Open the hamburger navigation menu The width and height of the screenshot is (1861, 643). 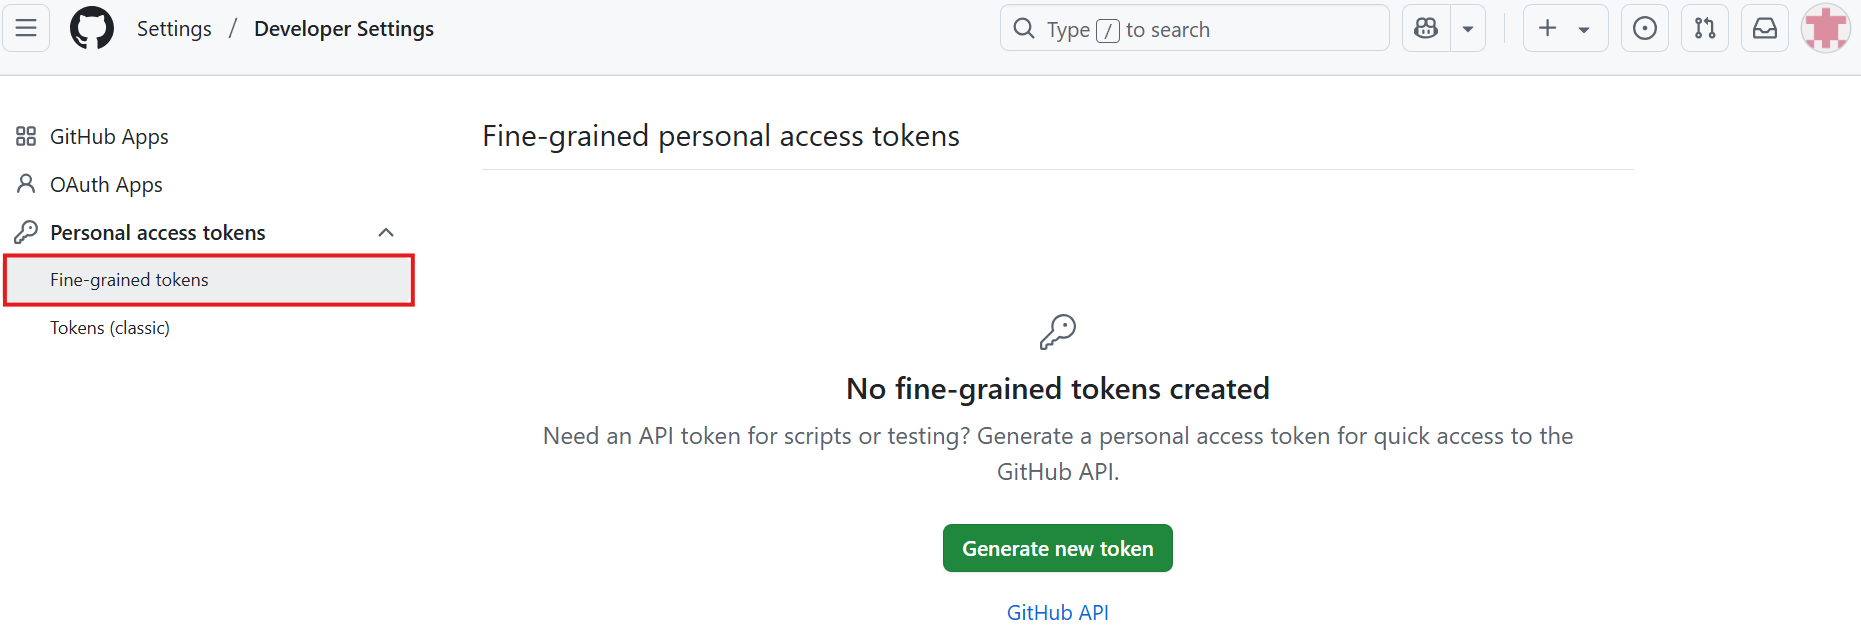coord(26,28)
